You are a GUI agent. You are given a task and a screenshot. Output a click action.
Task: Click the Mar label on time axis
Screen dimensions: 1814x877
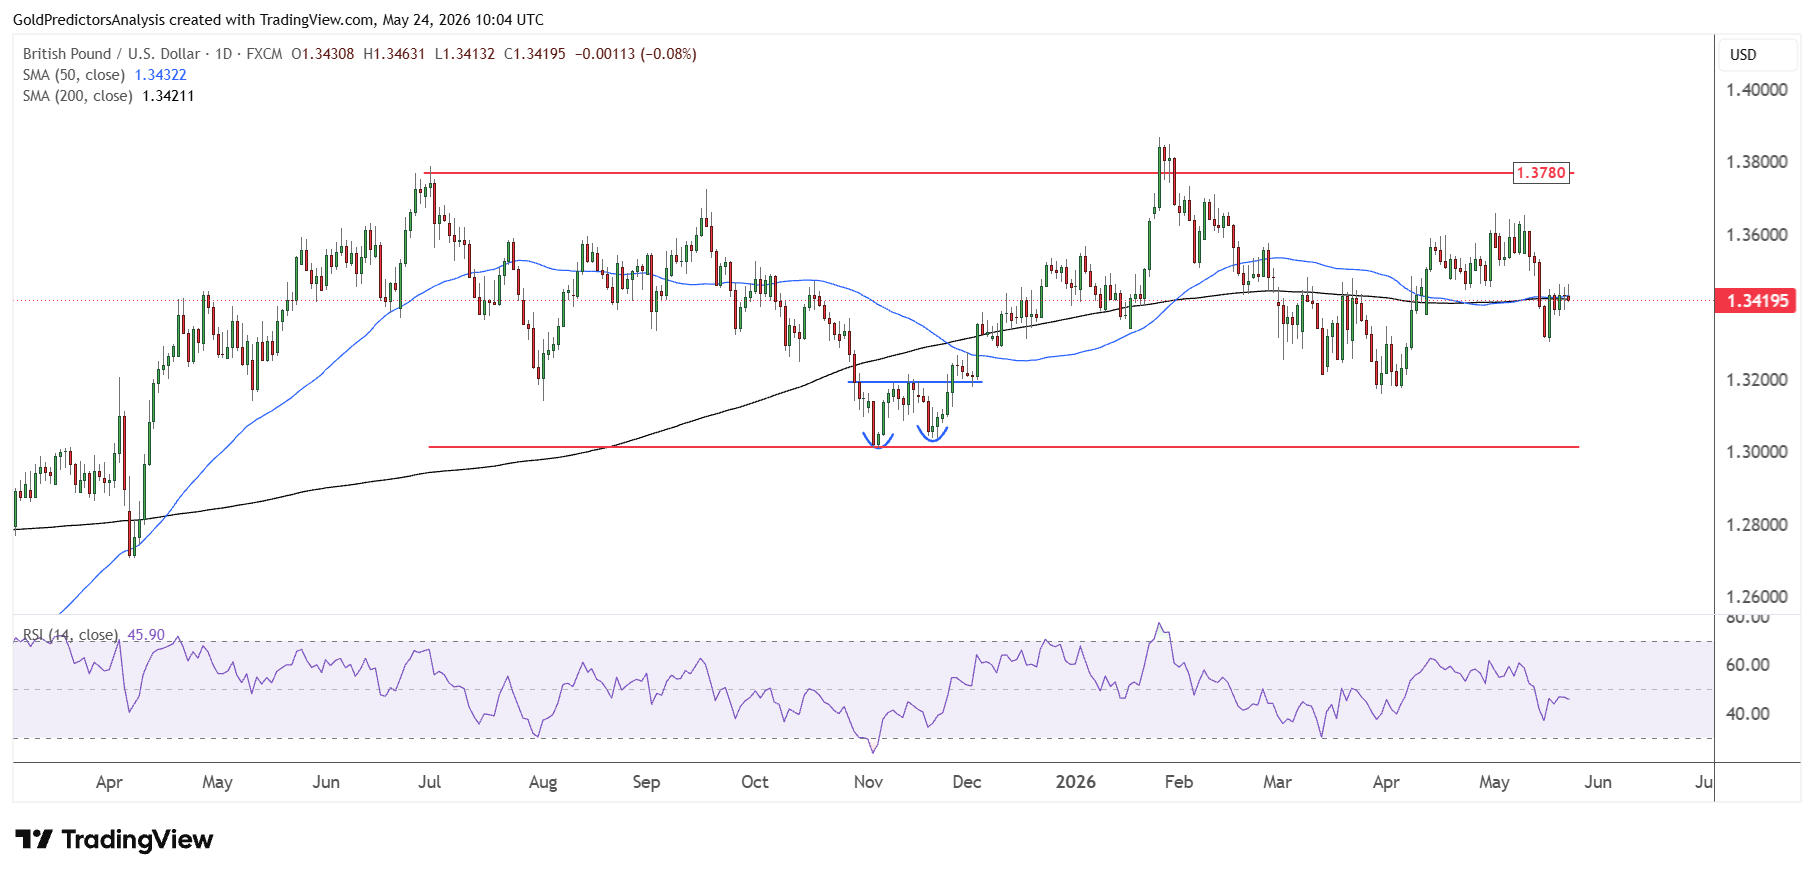[1277, 782]
